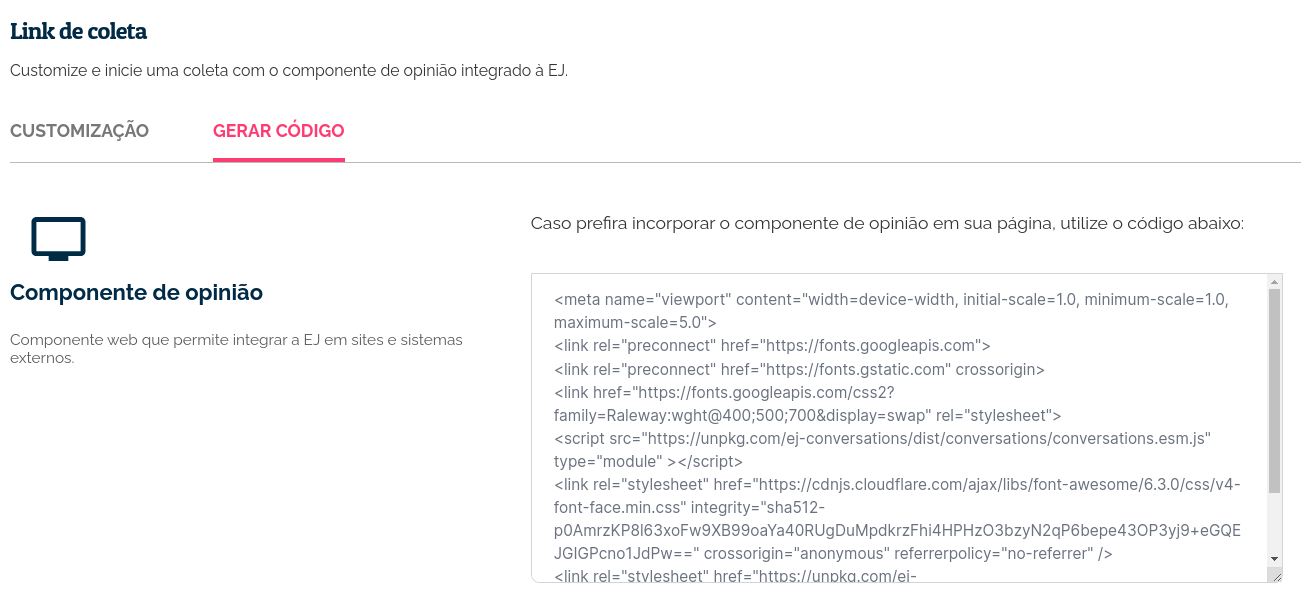Select the GERAR CÓDIGO tab
Screen dimensions: 1313x603
tap(279, 131)
